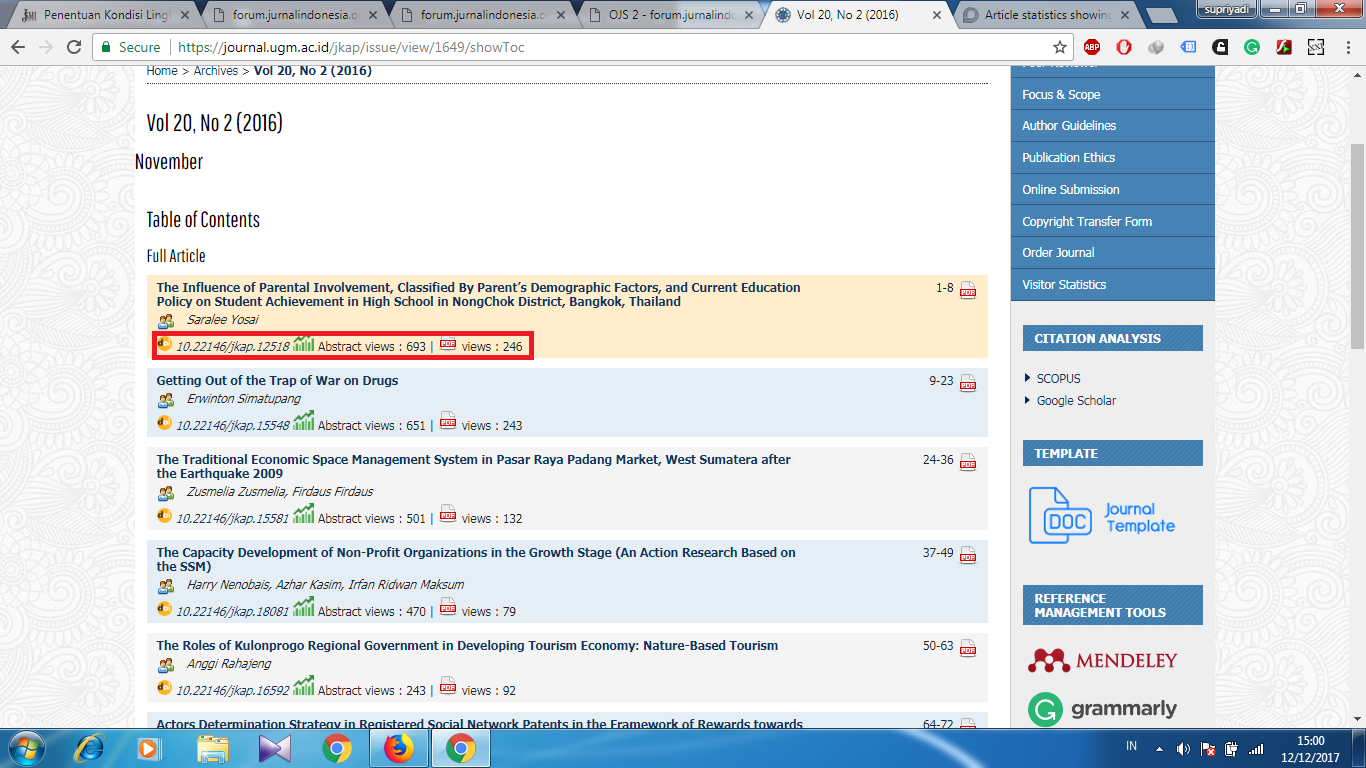Viewport: 1366px width, 768px height.
Task: Click the Adblock Plus extension icon
Action: point(1092,47)
